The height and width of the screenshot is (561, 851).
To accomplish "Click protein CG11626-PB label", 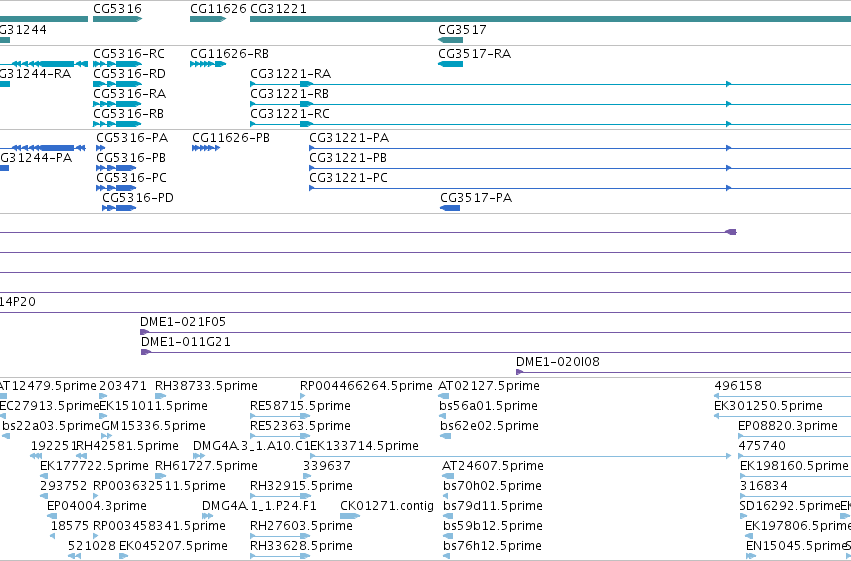I will coord(231,138).
